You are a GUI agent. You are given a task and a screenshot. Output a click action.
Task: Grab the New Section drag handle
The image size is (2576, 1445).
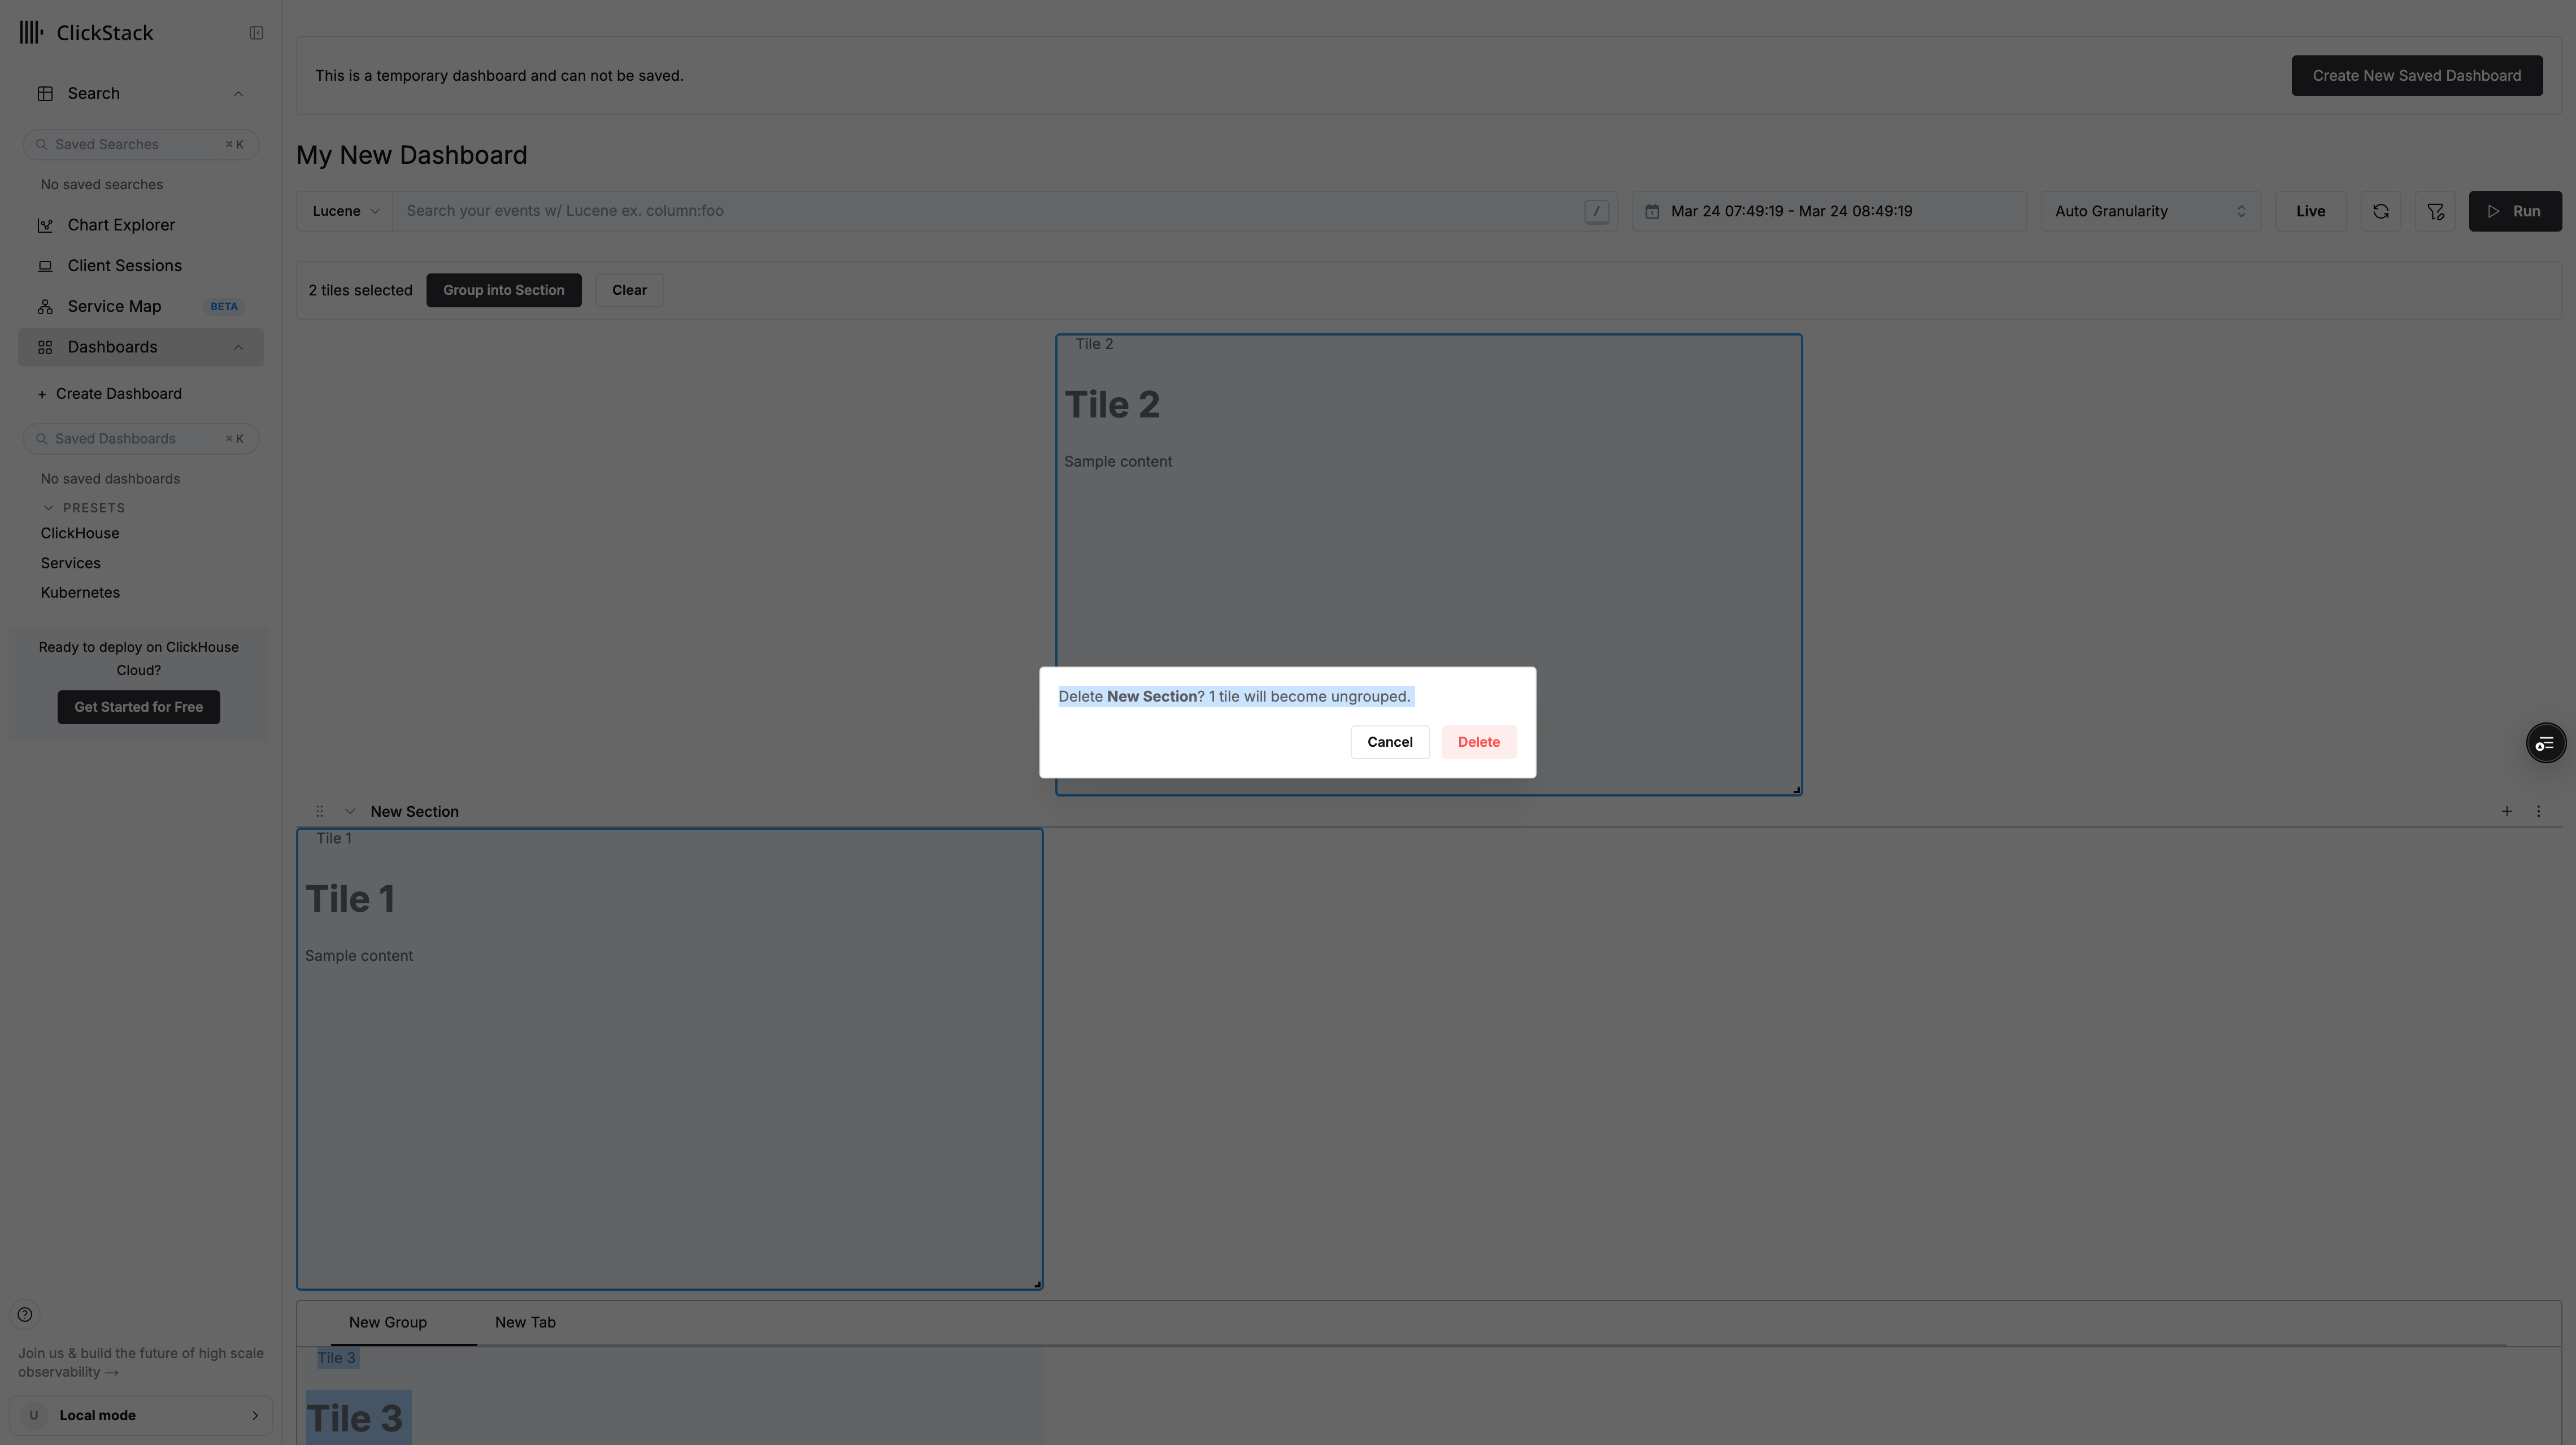319,811
